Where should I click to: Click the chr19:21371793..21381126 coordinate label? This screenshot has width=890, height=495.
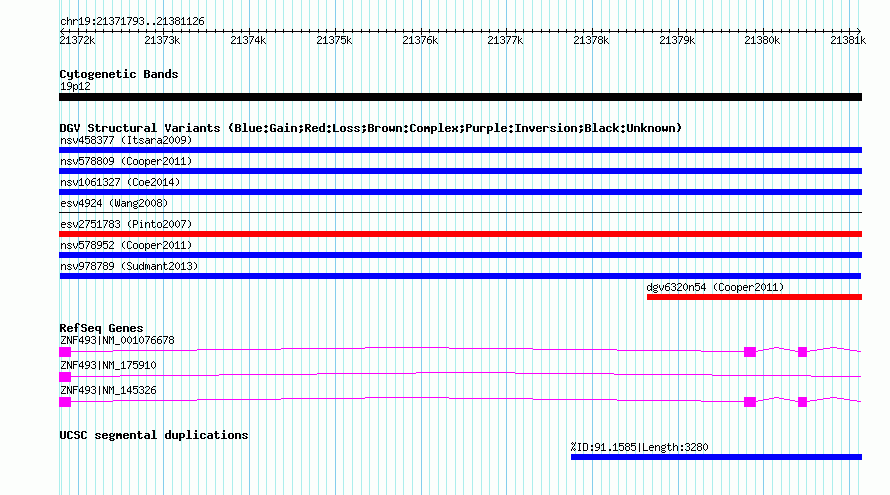pyautogui.click(x=132, y=22)
